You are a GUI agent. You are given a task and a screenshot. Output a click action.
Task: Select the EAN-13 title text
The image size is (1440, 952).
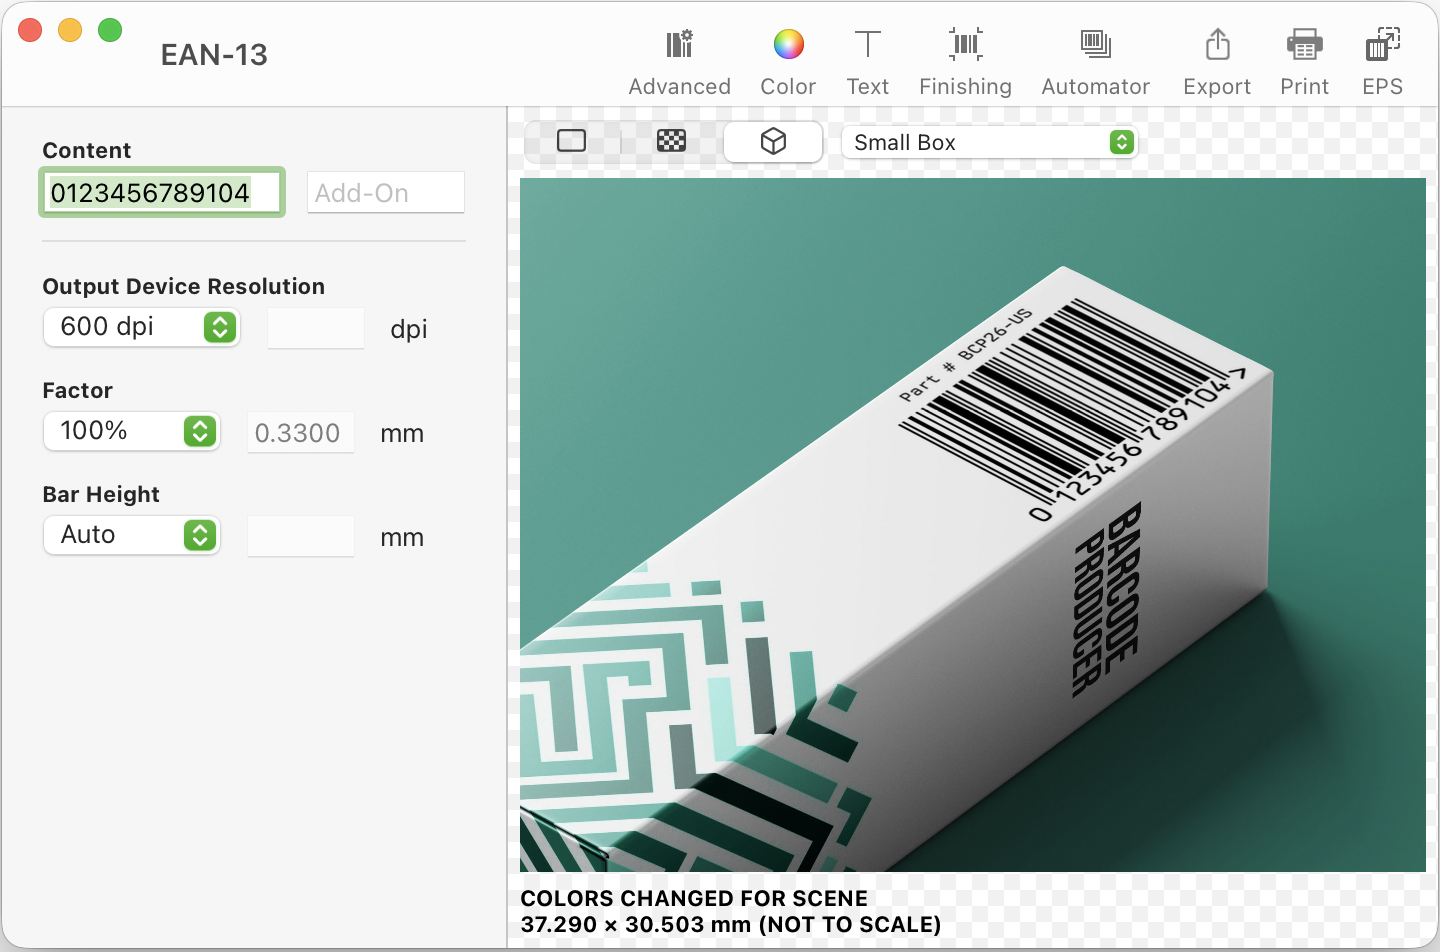click(x=214, y=55)
